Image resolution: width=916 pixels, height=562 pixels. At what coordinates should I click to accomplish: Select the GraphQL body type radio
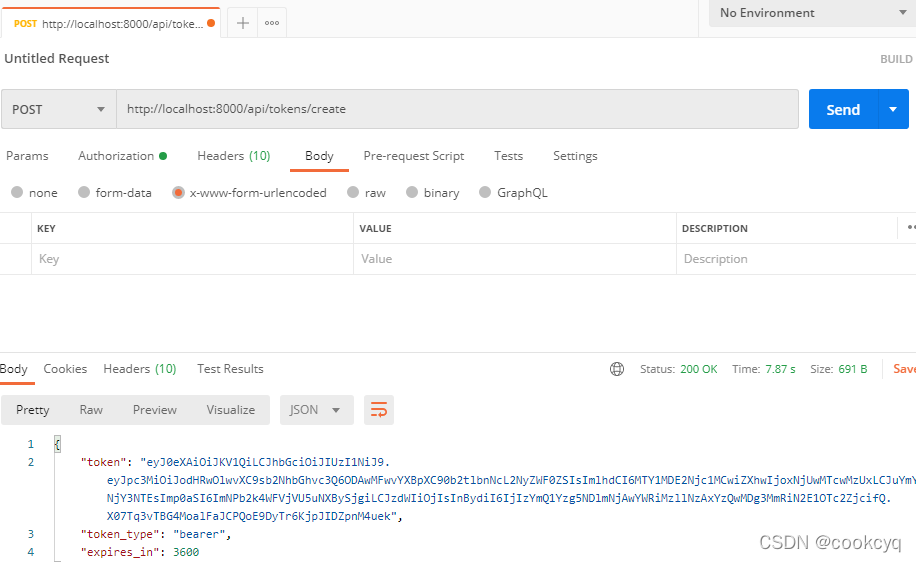coord(485,192)
